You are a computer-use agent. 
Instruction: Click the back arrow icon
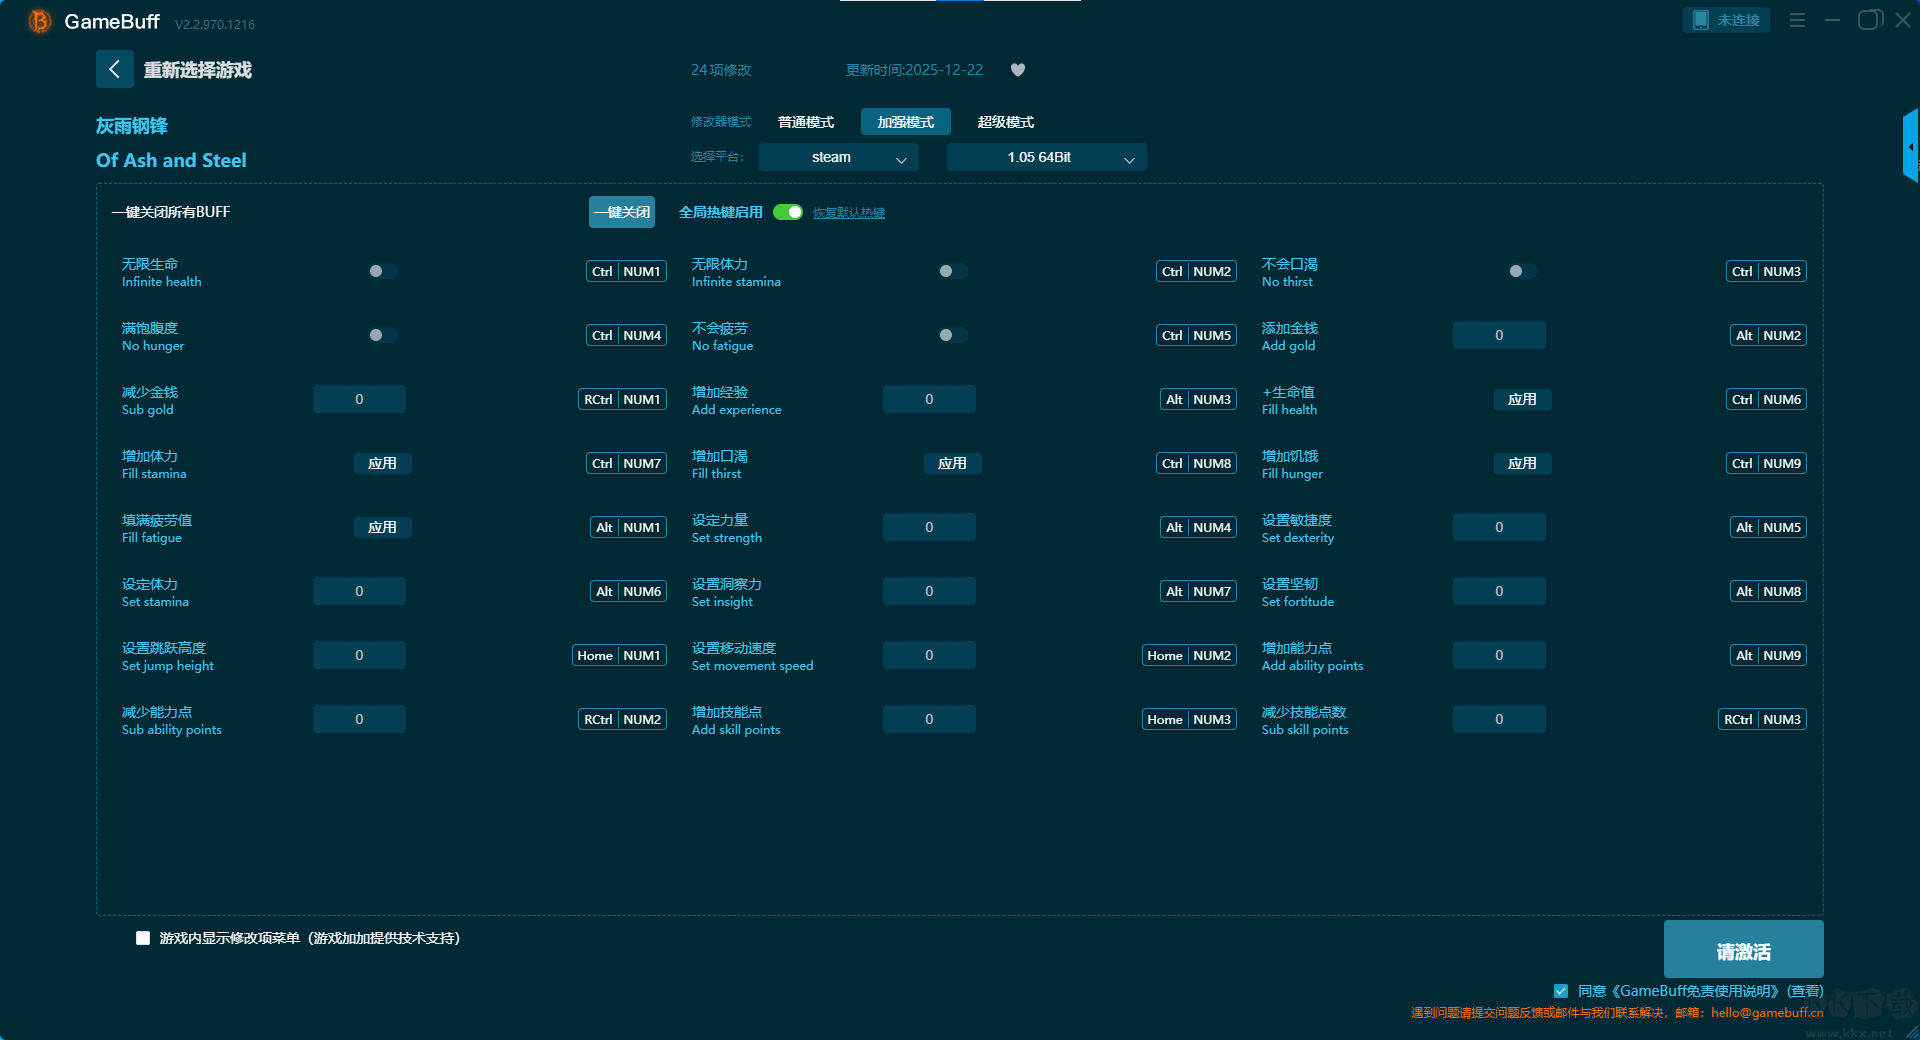pos(114,69)
